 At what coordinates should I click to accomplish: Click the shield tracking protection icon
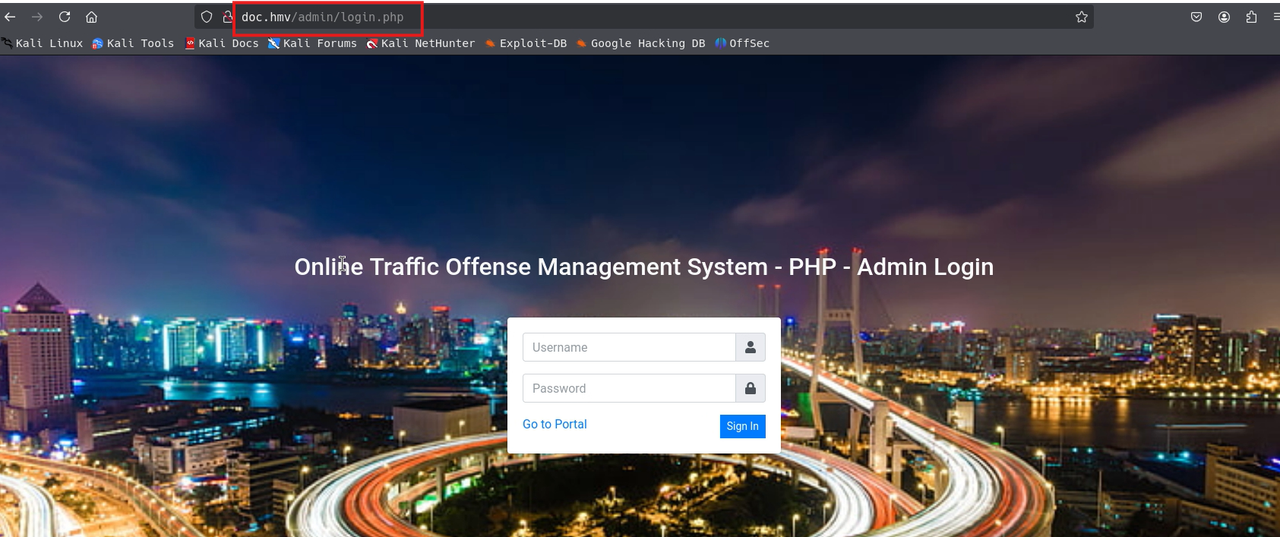coord(207,17)
